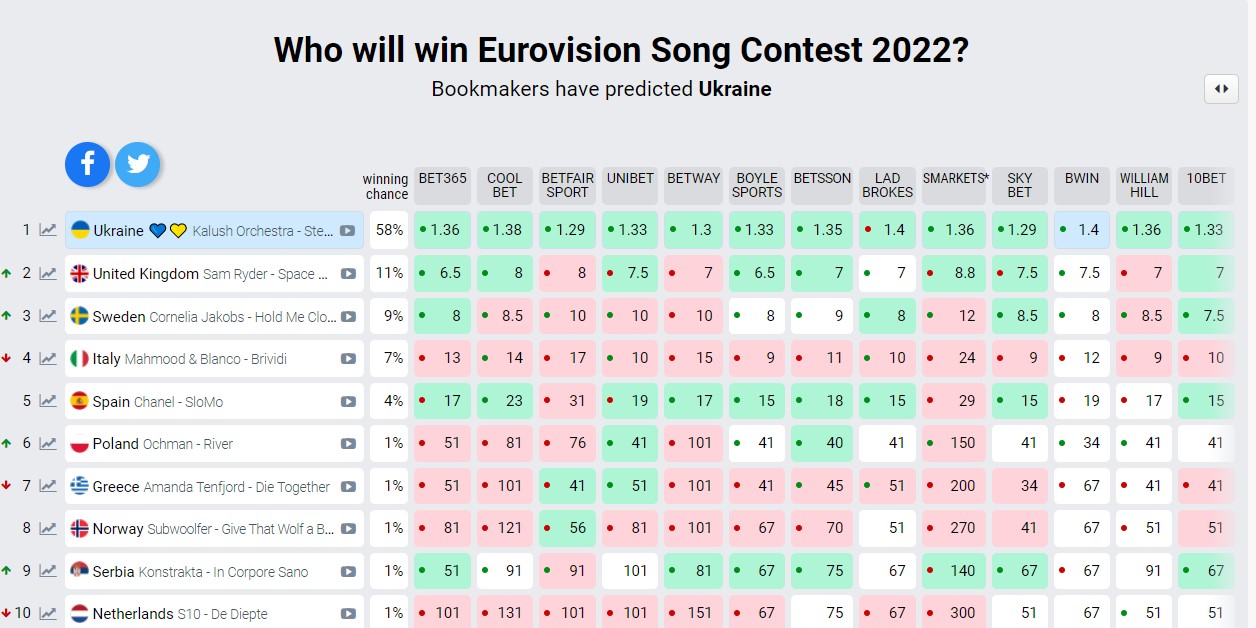Expand table width with arrows button
The height and width of the screenshot is (628, 1256).
1221,88
